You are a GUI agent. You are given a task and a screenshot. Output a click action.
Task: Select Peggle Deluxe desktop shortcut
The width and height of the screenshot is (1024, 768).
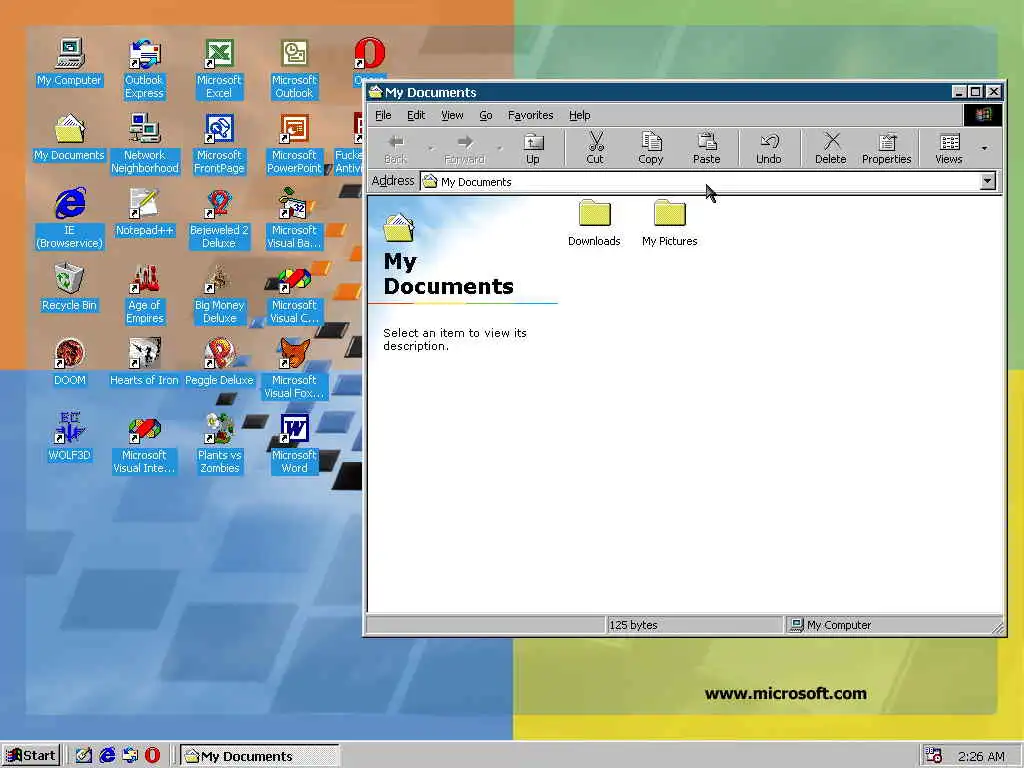pos(219,363)
